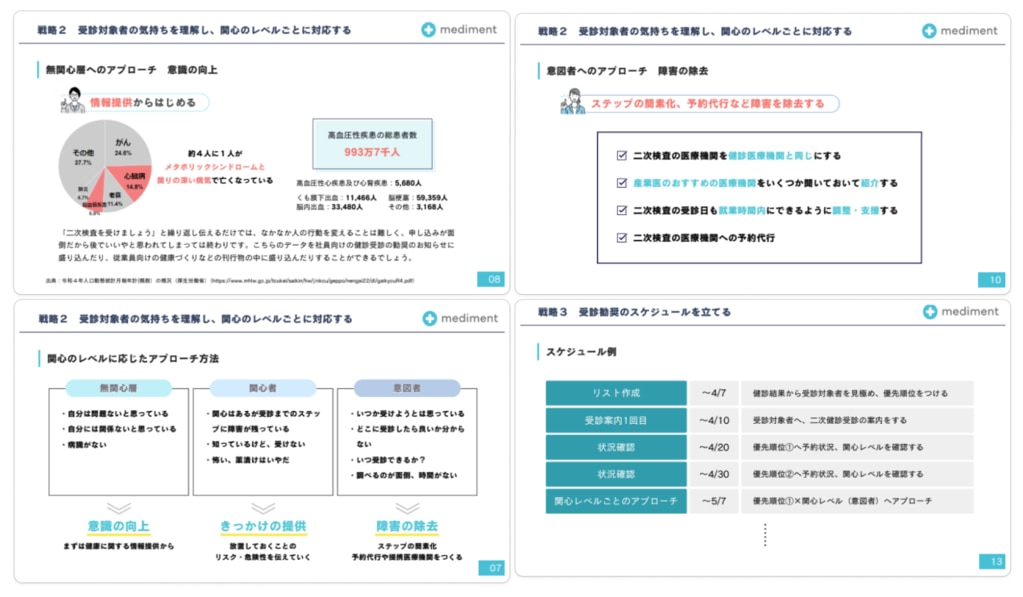The image size is (1023, 597).
Task: Select the 意図者 column header
Action: (407, 388)
